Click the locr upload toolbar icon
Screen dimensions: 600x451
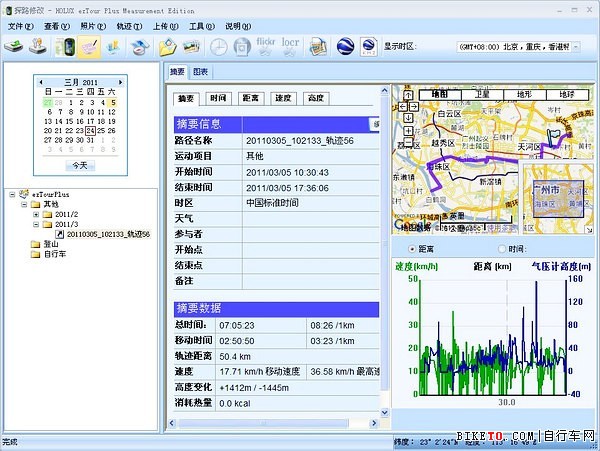[290, 46]
